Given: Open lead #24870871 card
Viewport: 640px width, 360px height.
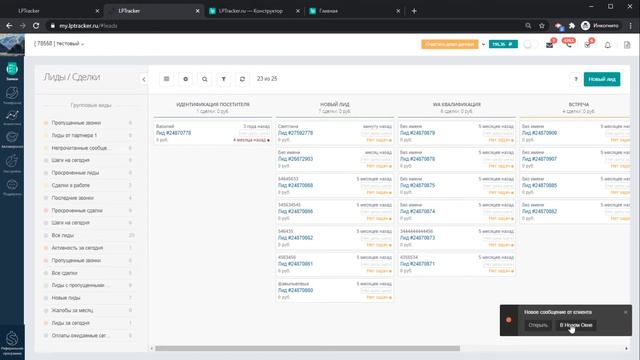Looking at the screenshot, I should 418,264.
